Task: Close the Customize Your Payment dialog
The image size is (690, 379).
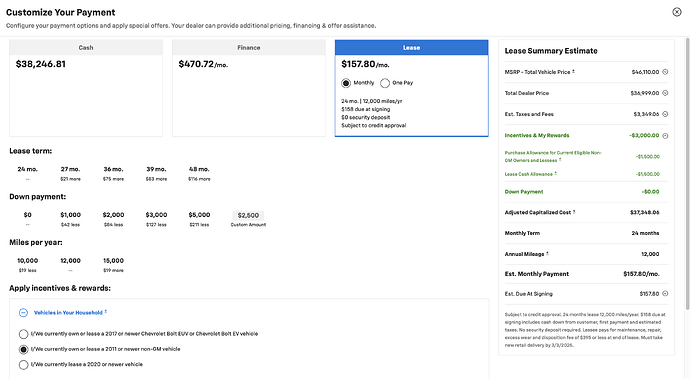Action: (x=677, y=12)
